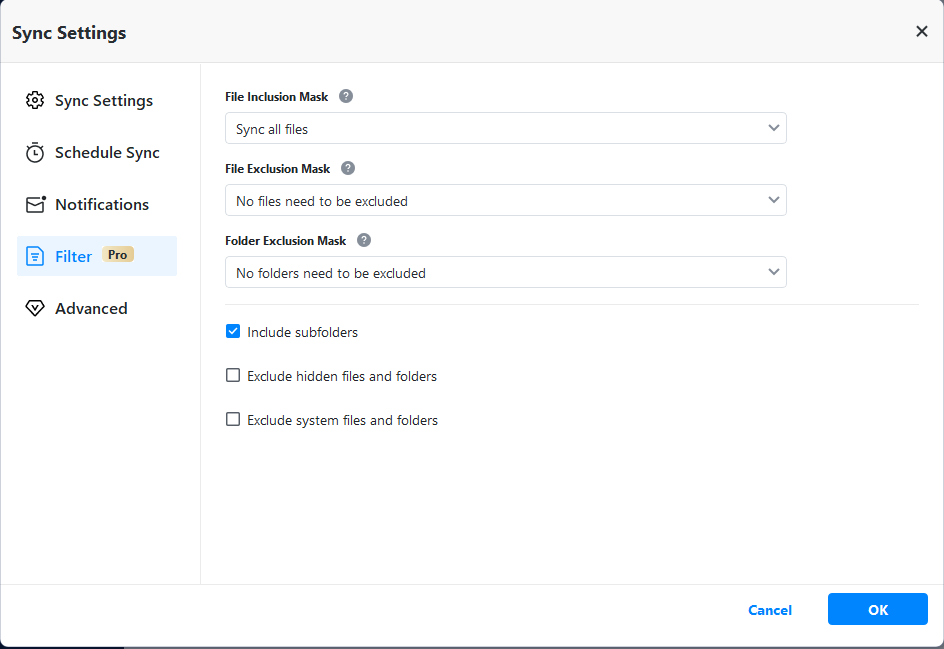Open the File Exclusion Mask dropdown arrow
This screenshot has width=944, height=649.
pos(773,200)
